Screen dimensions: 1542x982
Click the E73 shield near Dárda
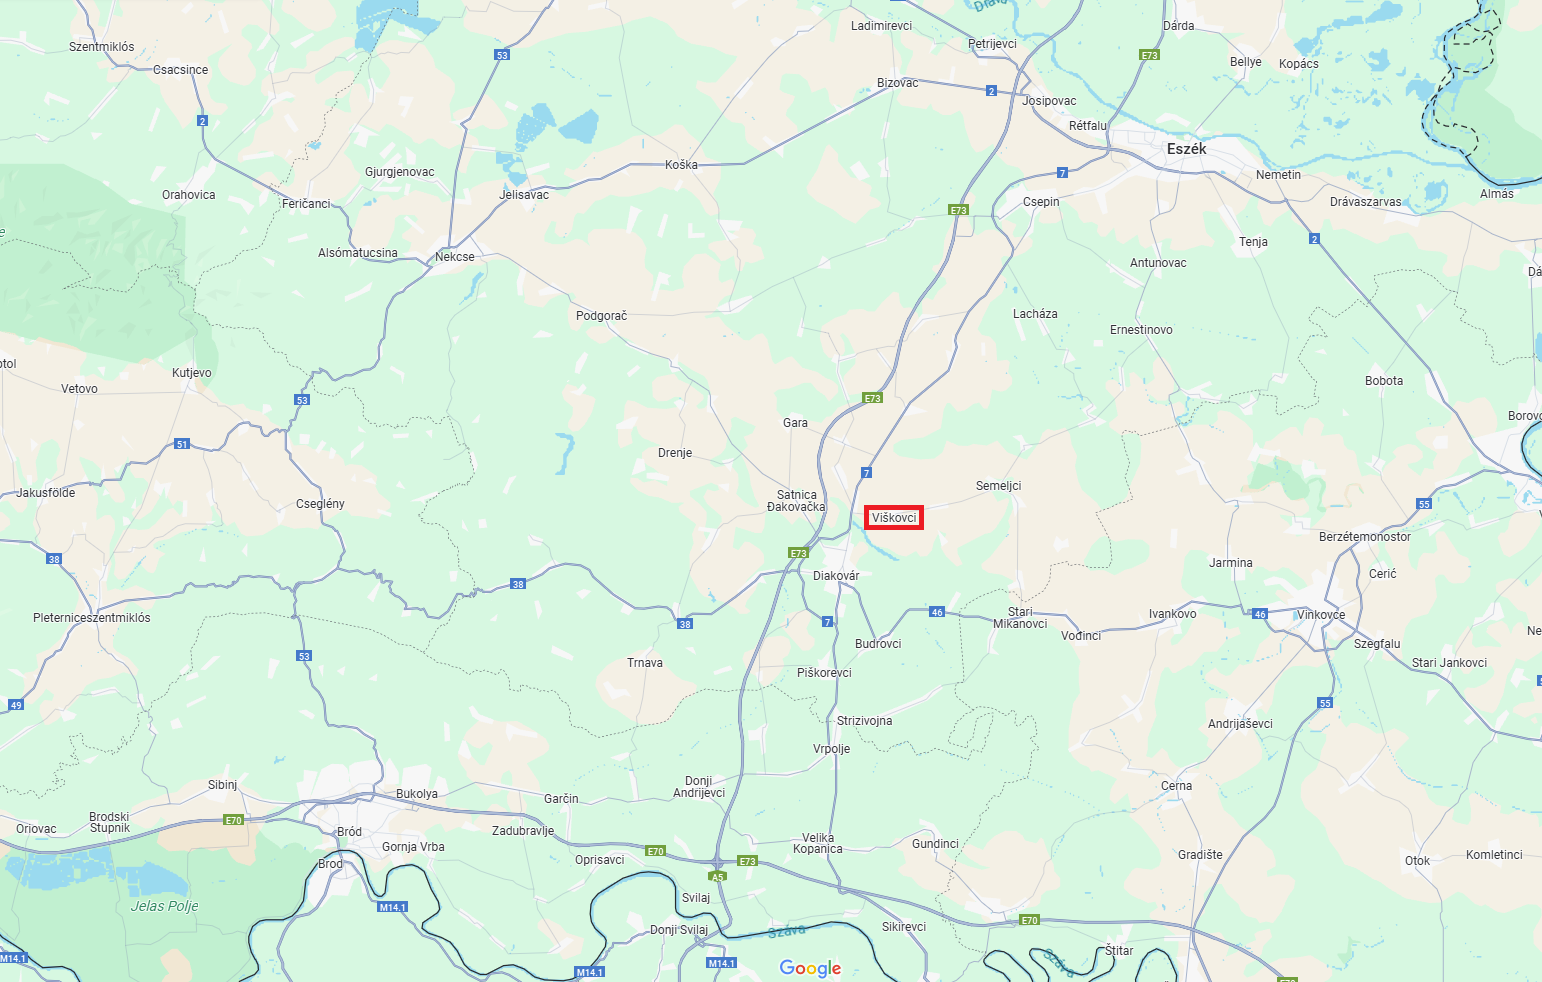[1150, 55]
